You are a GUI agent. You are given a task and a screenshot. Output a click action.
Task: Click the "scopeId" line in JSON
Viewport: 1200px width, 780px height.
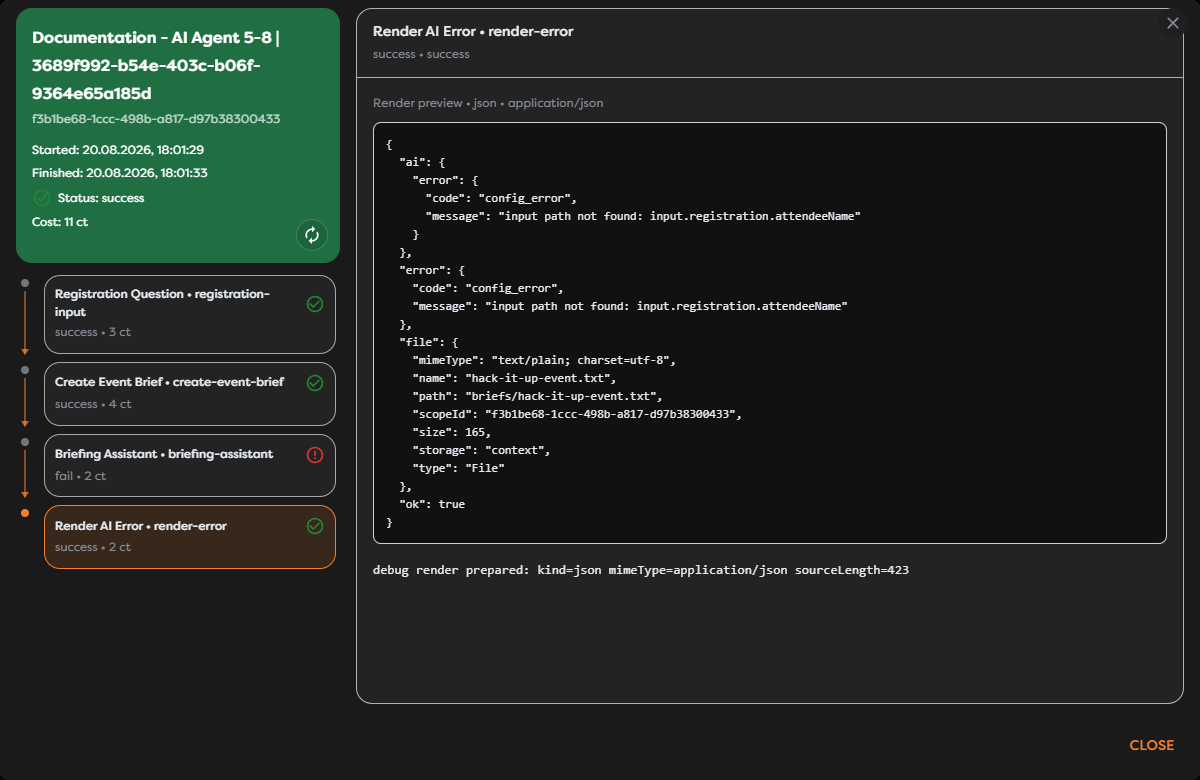(577, 414)
